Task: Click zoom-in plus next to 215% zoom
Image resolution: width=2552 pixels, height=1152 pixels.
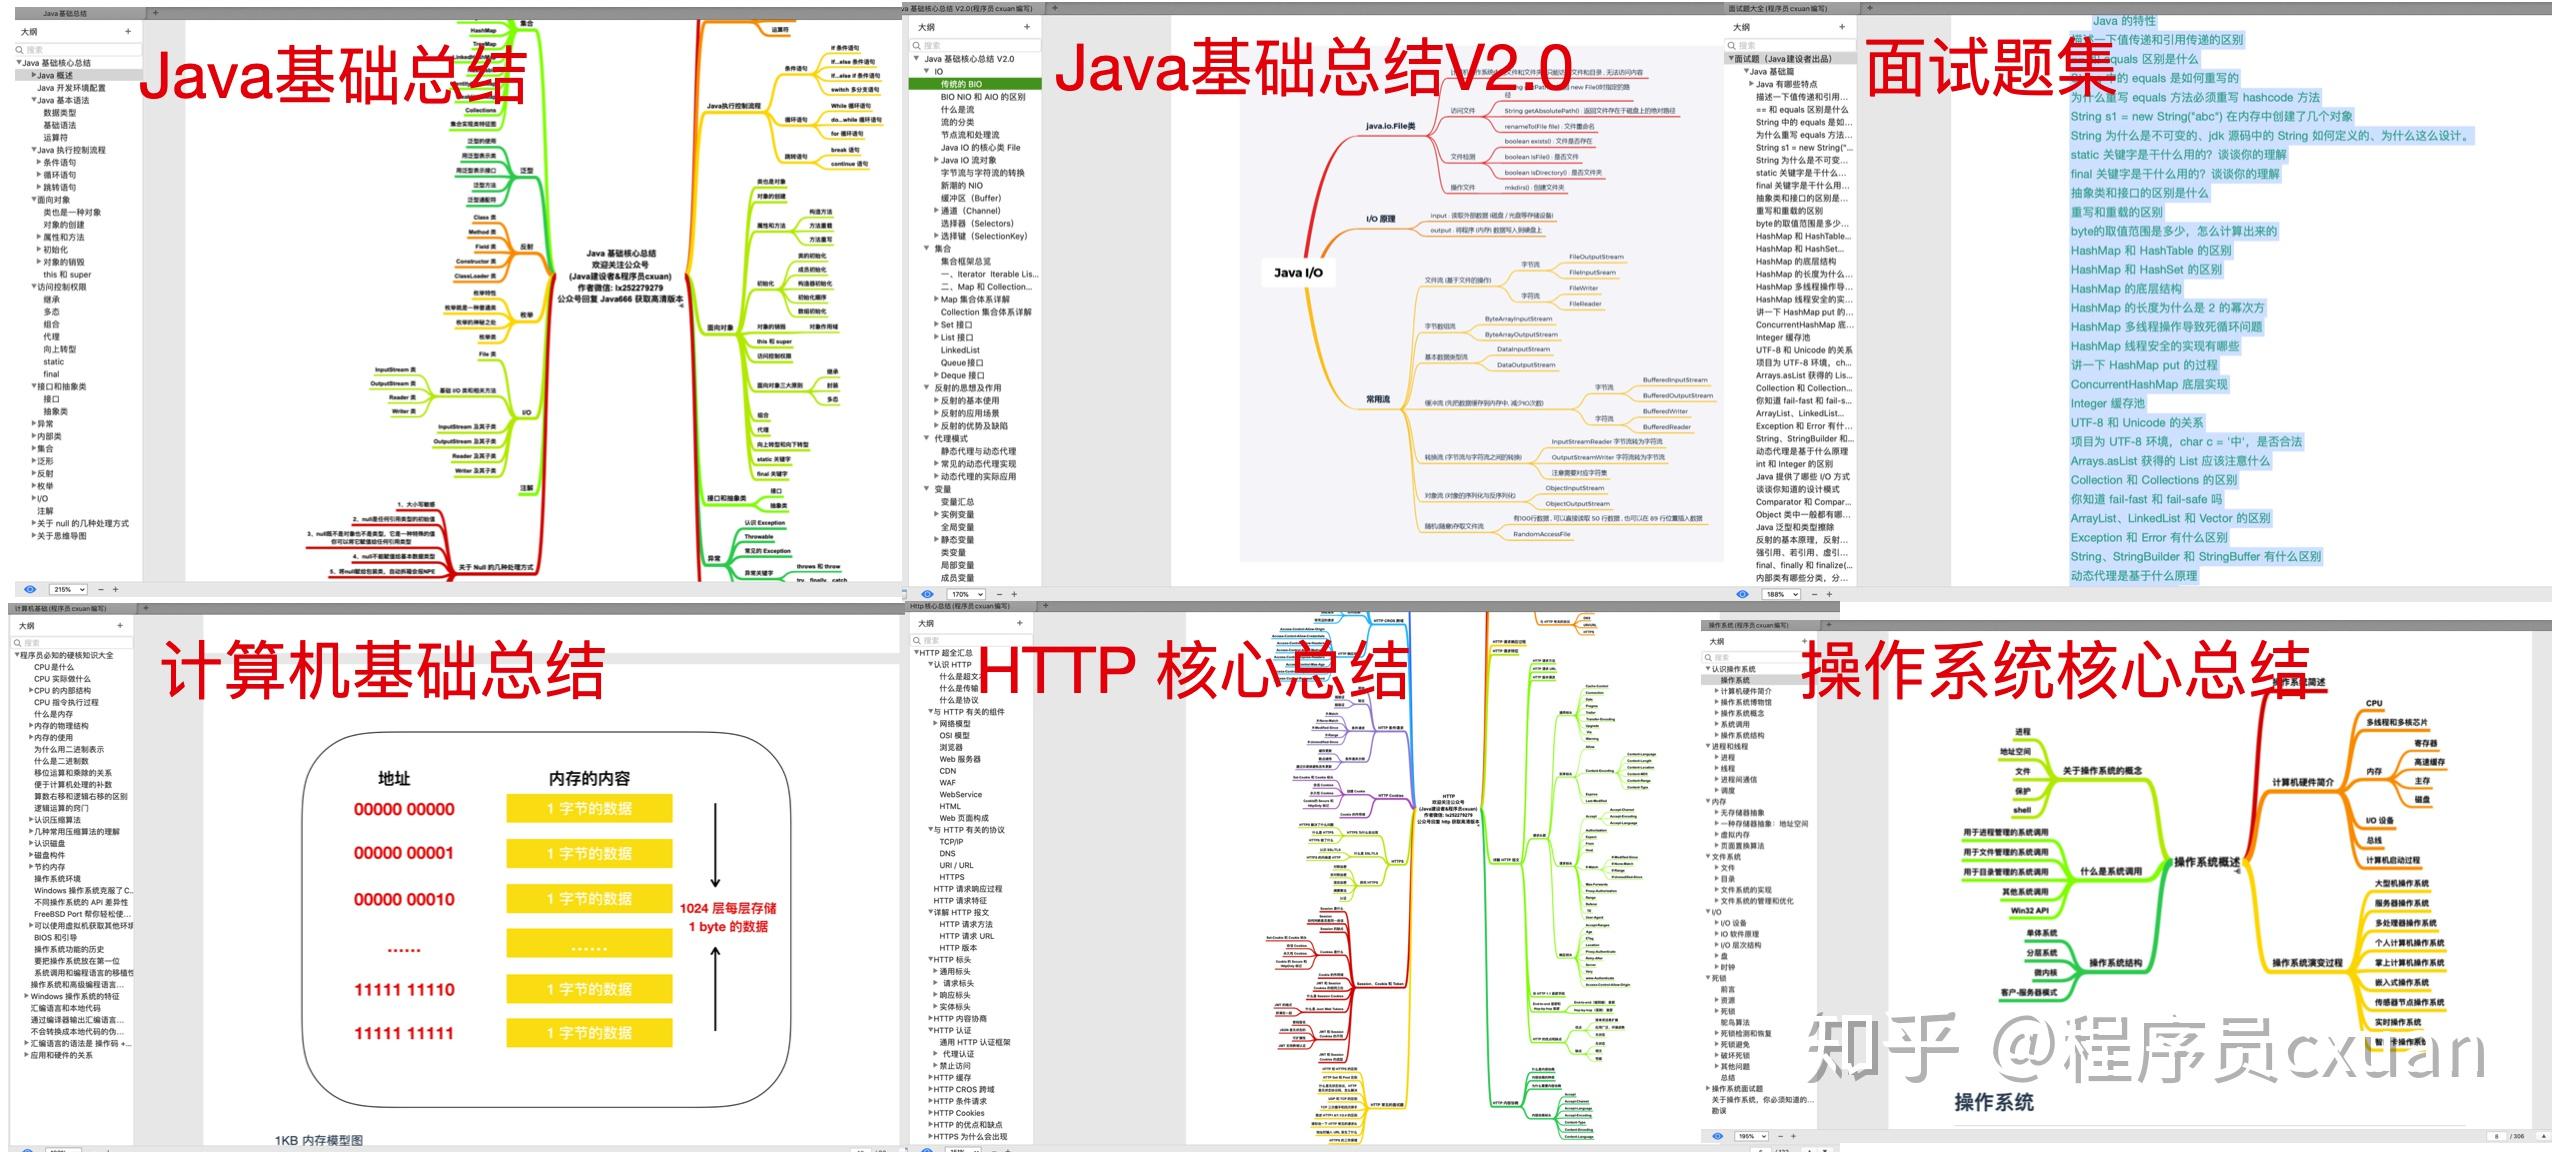Action: click(x=115, y=589)
